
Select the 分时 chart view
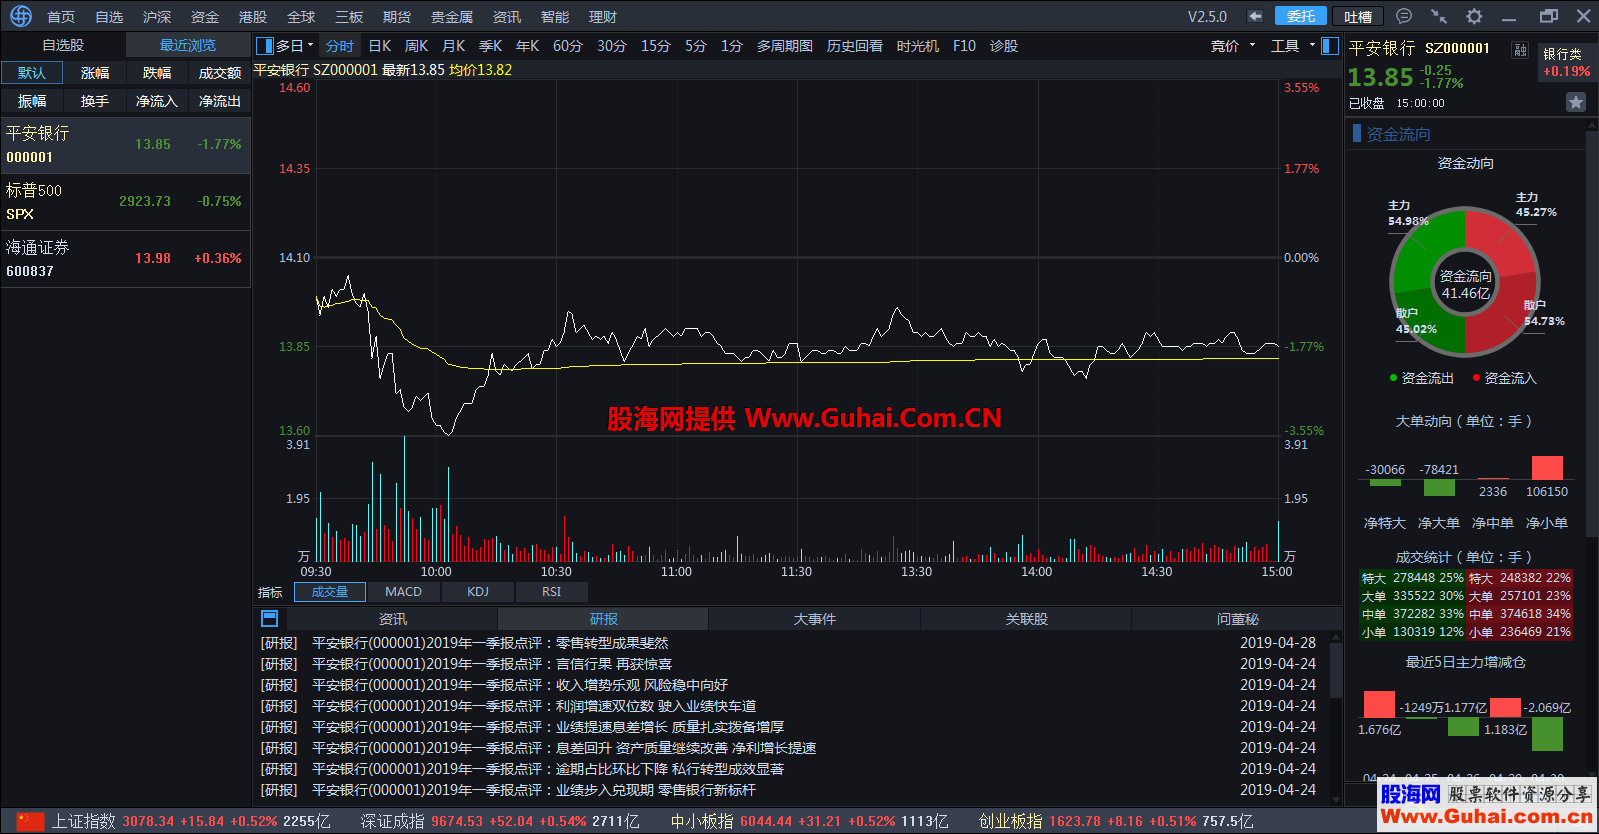click(340, 46)
